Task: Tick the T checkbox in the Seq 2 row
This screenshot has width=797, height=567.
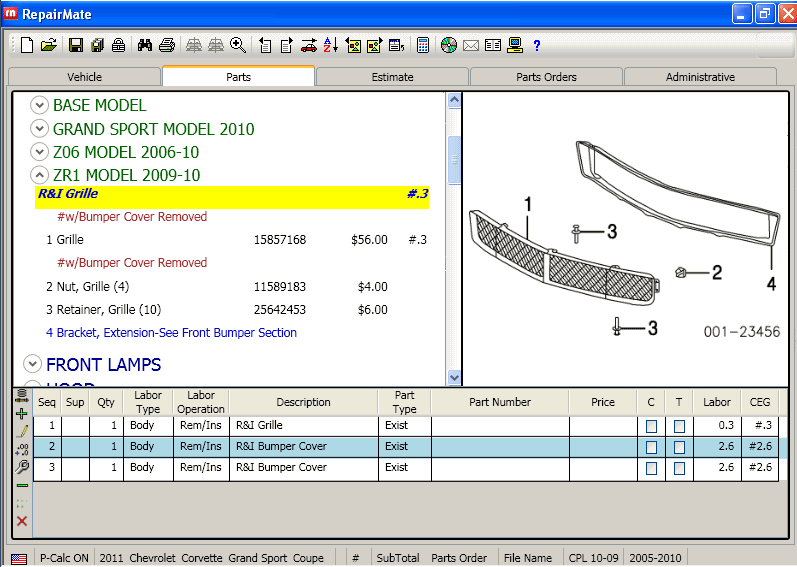Action: tap(679, 447)
